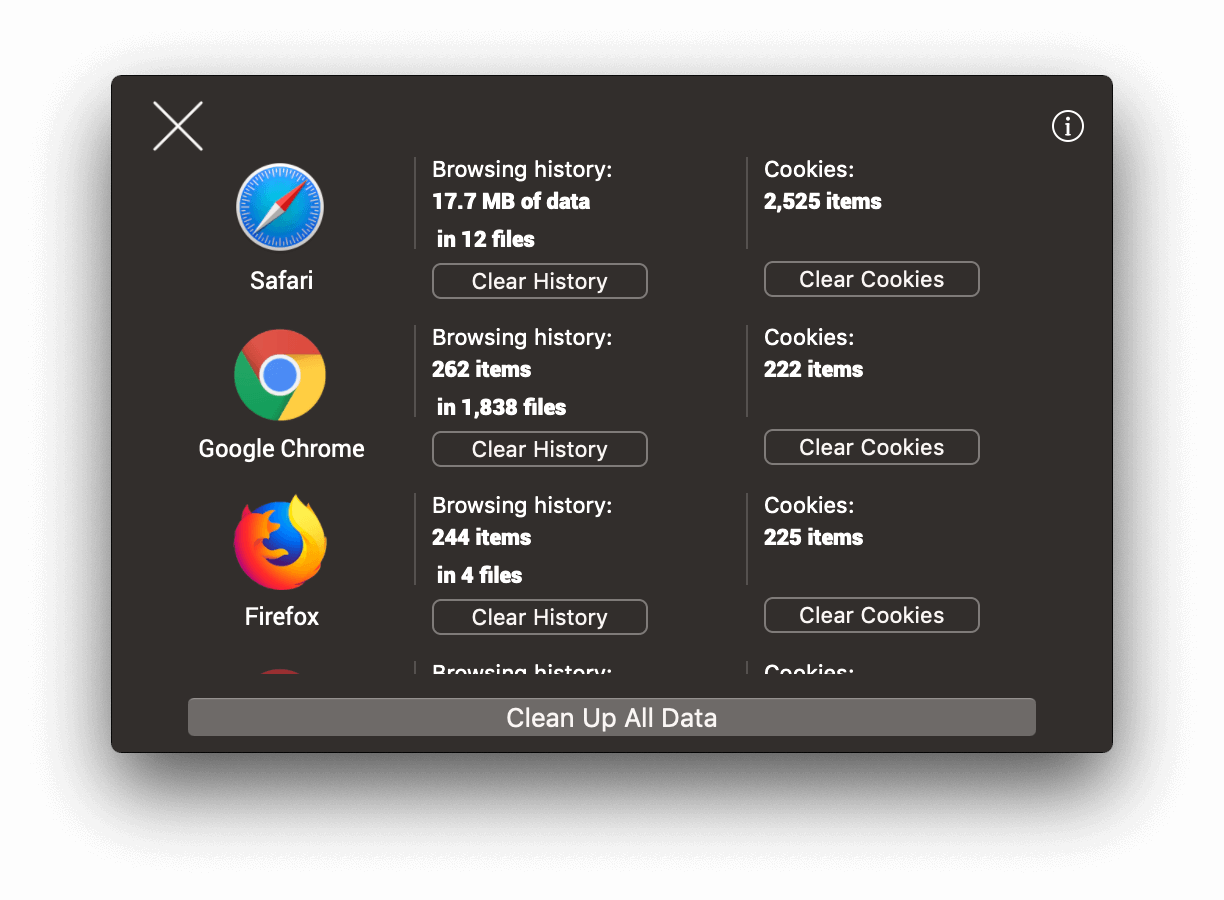Select the Firefox icon

[x=280, y=542]
